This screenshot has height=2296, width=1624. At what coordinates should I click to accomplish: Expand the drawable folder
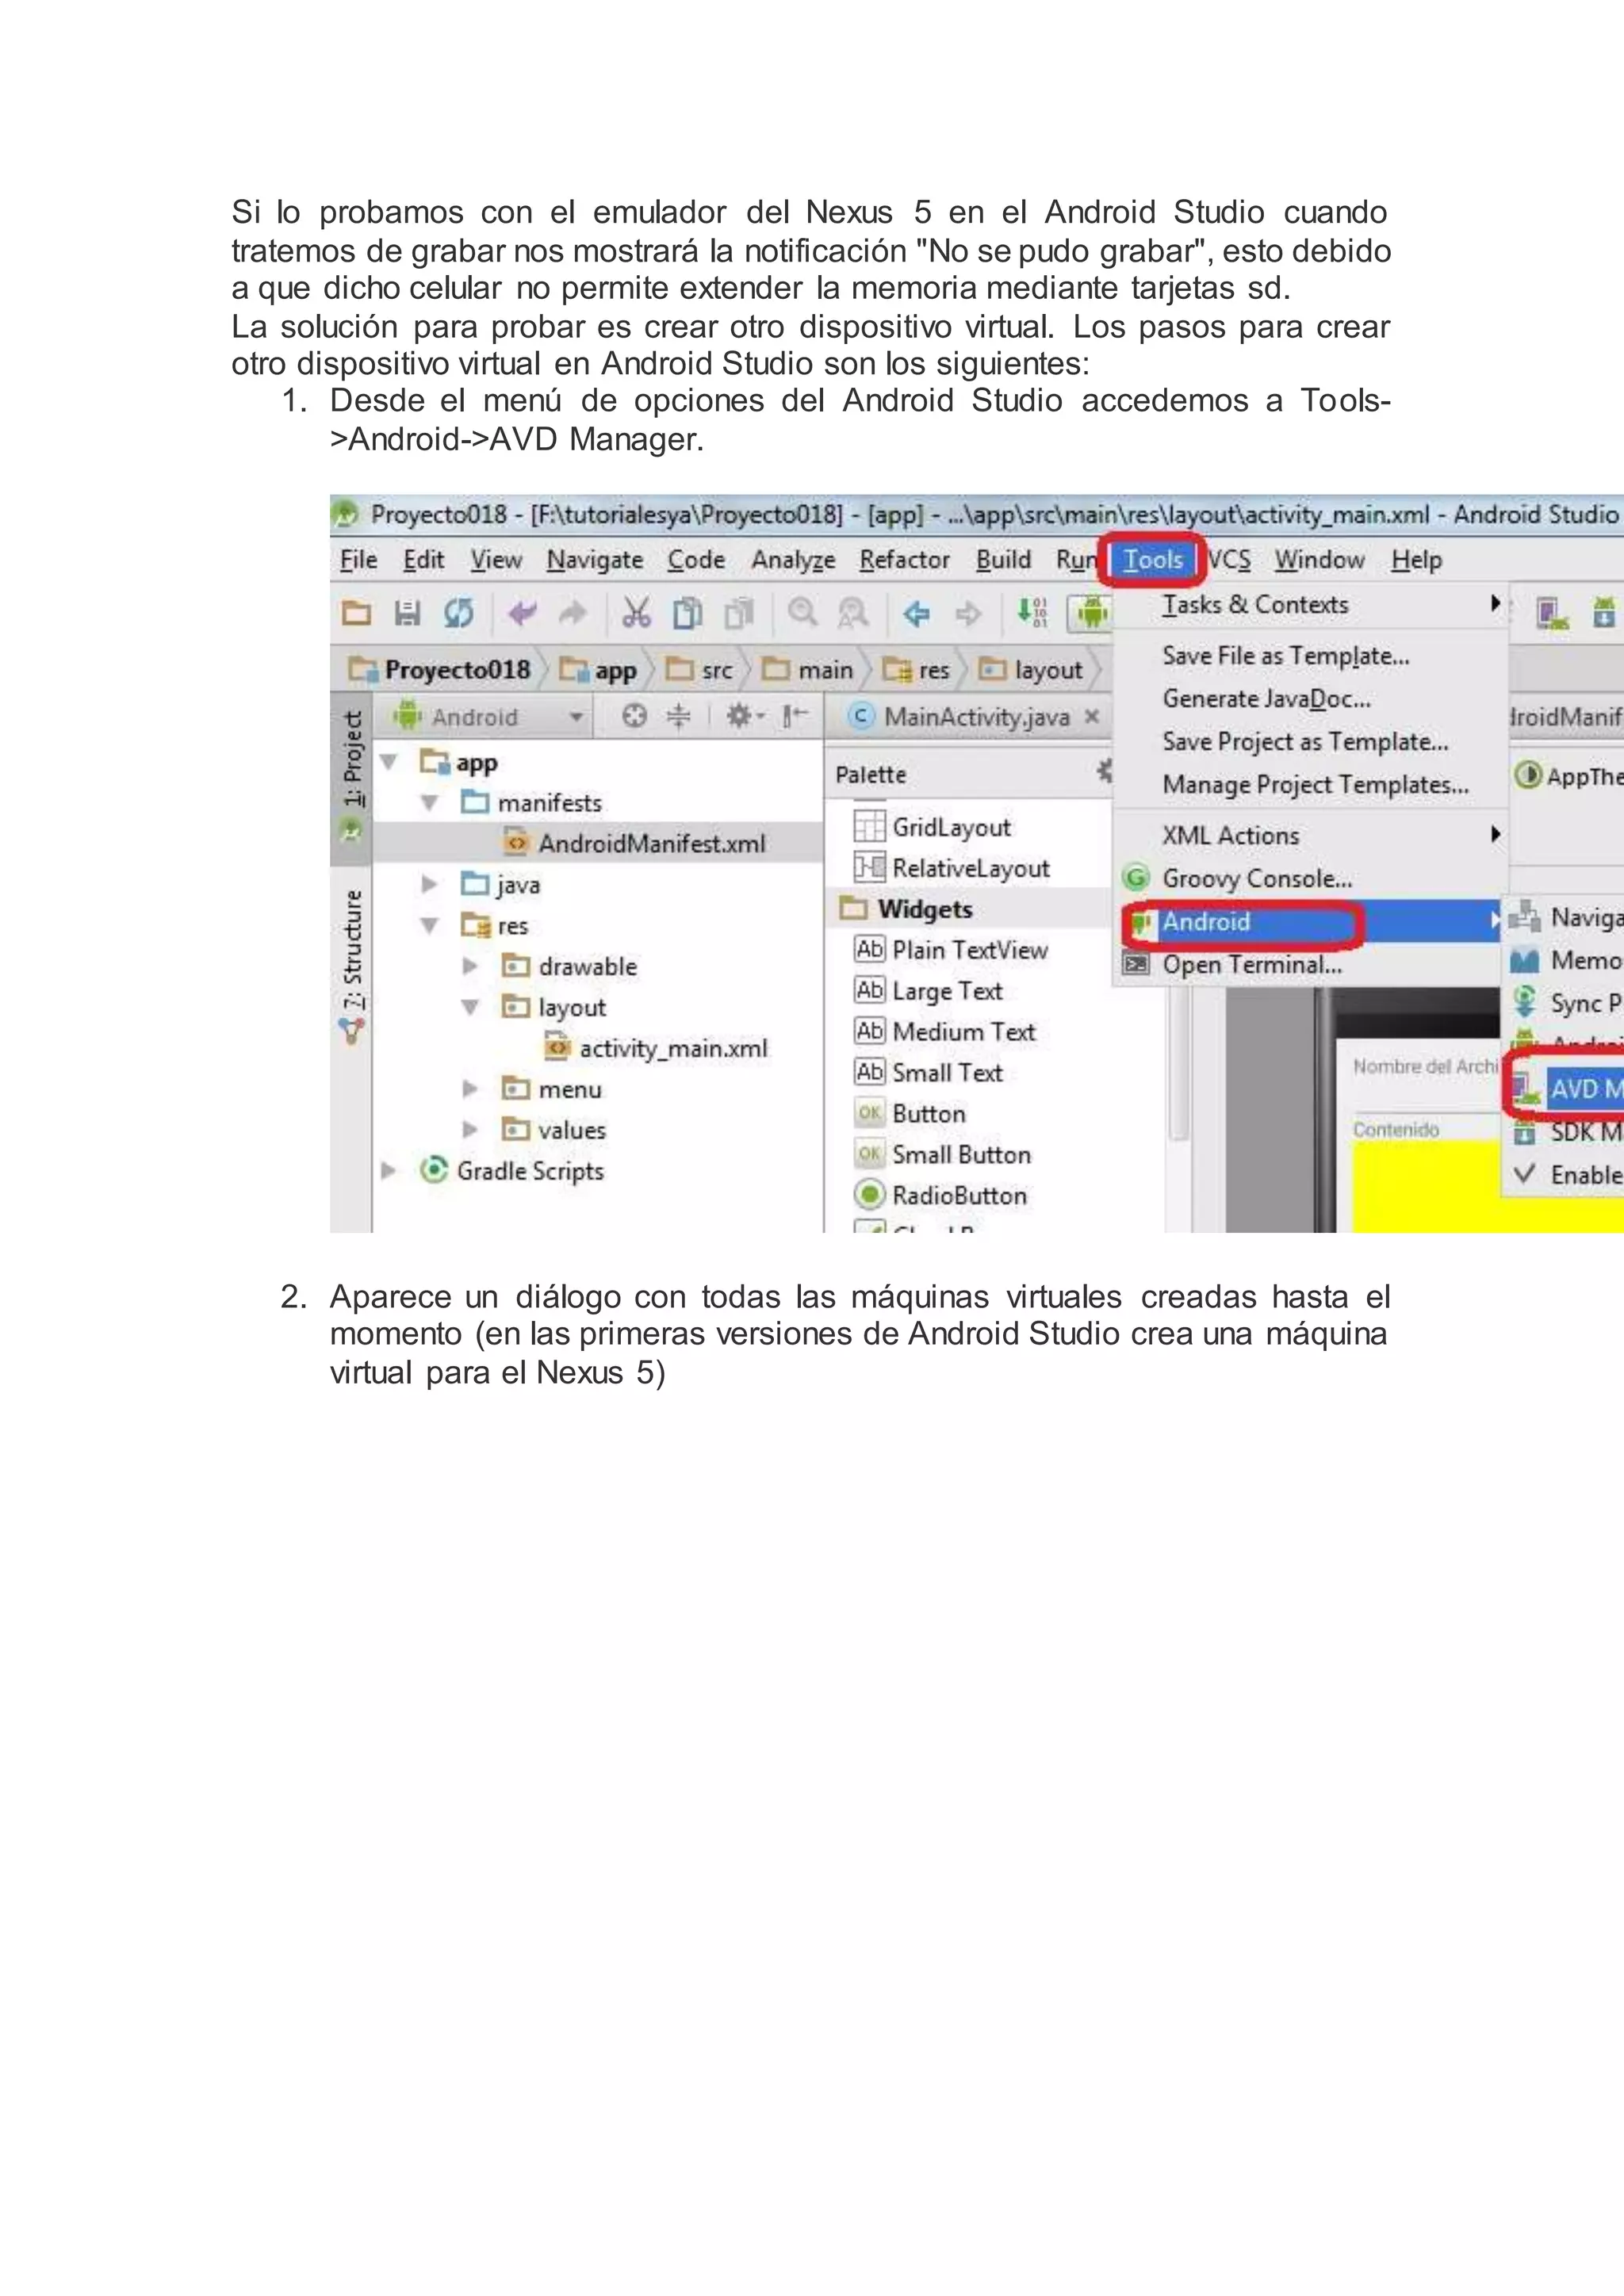(470, 966)
